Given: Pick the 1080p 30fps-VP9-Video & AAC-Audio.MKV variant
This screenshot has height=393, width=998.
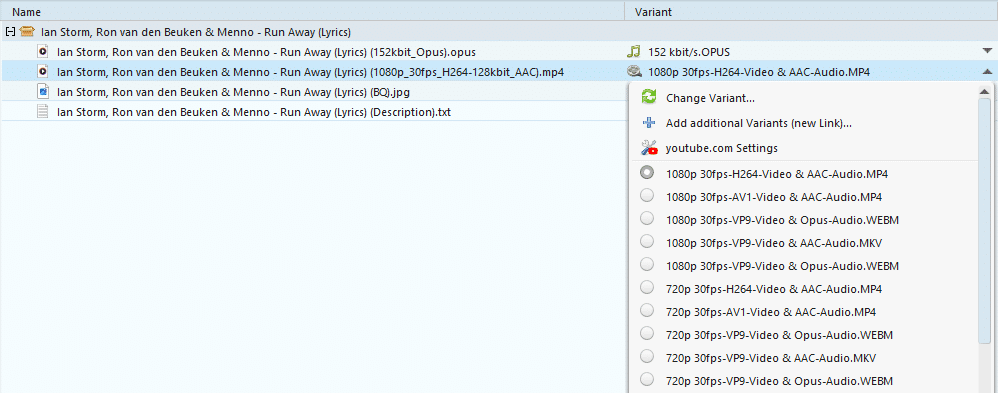Looking at the screenshot, I should [773, 243].
